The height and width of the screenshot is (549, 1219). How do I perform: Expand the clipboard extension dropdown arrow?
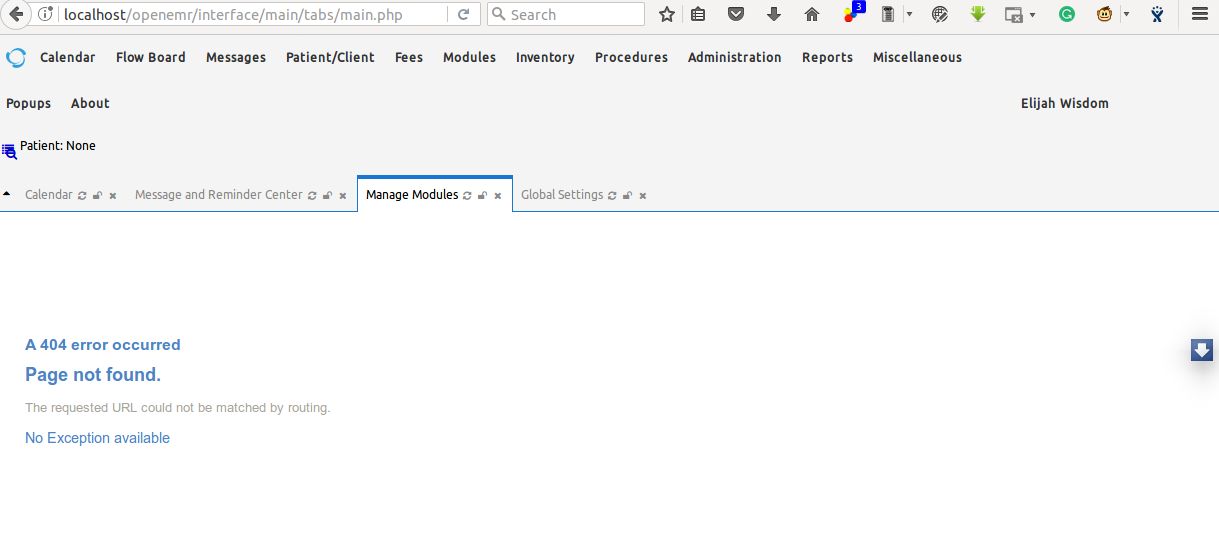(x=909, y=14)
